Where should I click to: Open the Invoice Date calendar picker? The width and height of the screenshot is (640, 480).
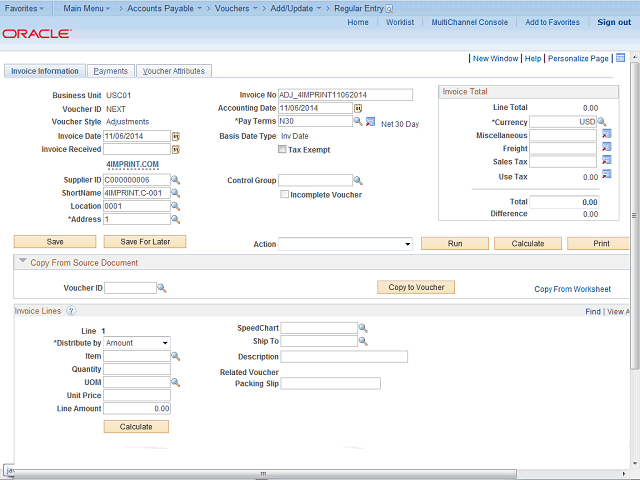[176, 136]
